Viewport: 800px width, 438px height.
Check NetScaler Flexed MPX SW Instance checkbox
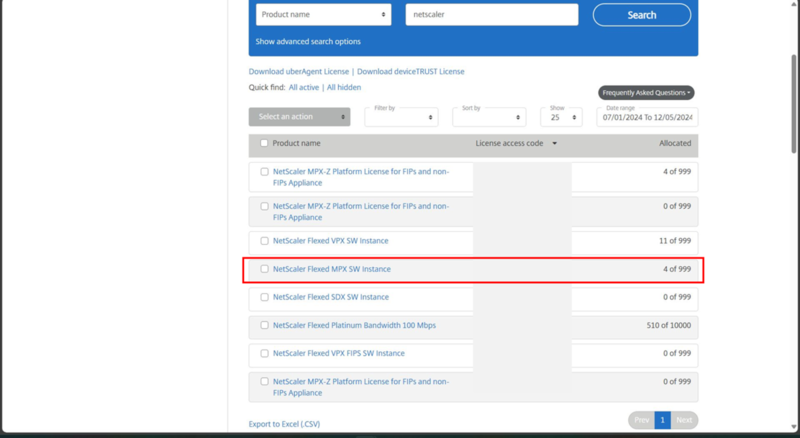(x=264, y=269)
